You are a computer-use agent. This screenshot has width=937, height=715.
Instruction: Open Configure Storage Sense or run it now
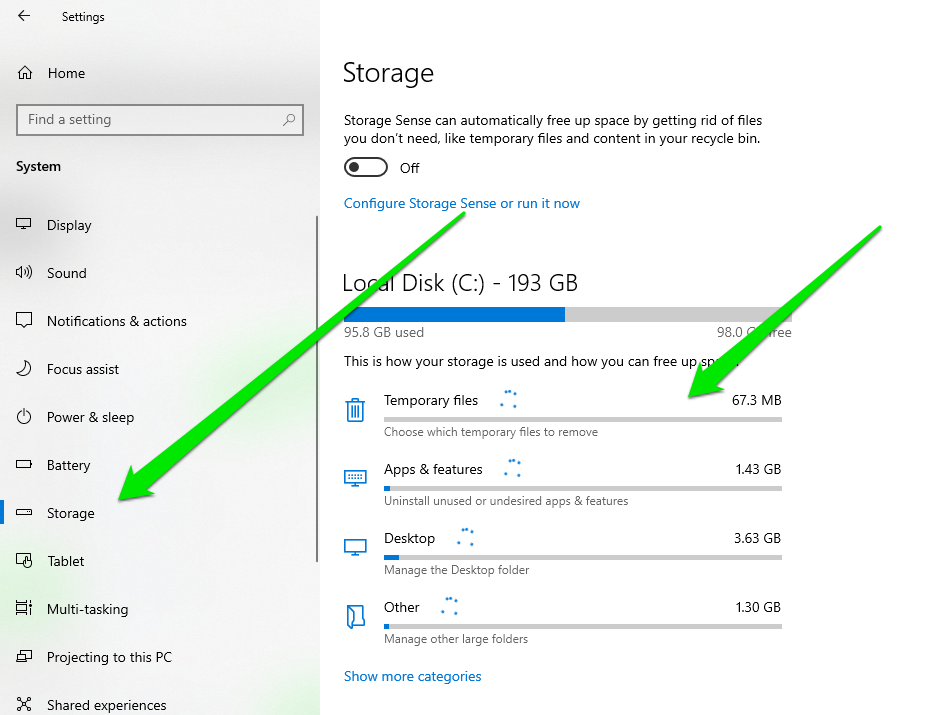pos(461,203)
